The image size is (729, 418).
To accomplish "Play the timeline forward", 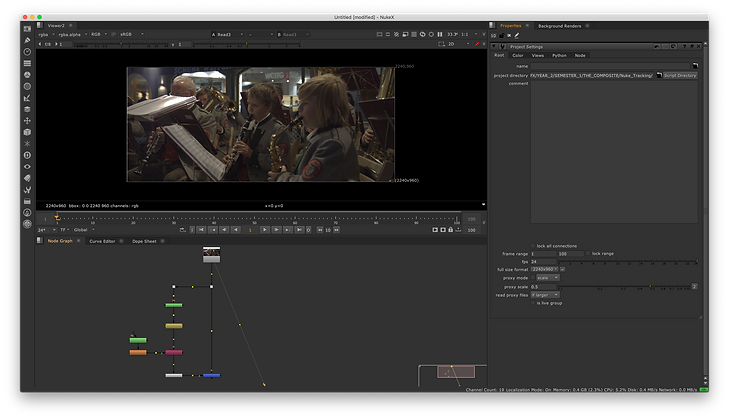I will (x=265, y=230).
